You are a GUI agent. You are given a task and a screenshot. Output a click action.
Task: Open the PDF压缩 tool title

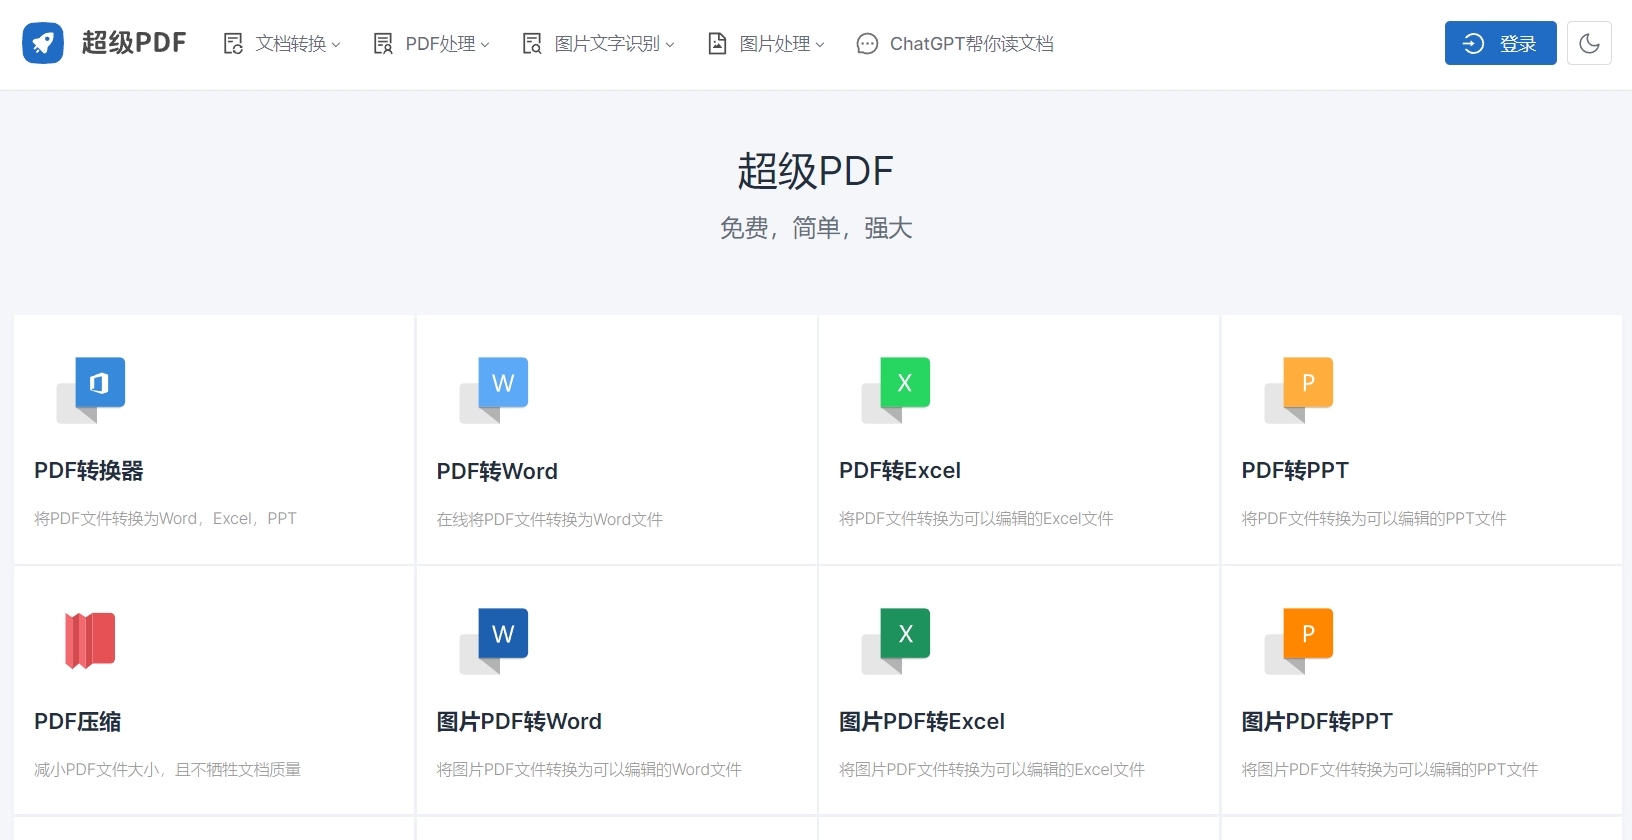(78, 721)
